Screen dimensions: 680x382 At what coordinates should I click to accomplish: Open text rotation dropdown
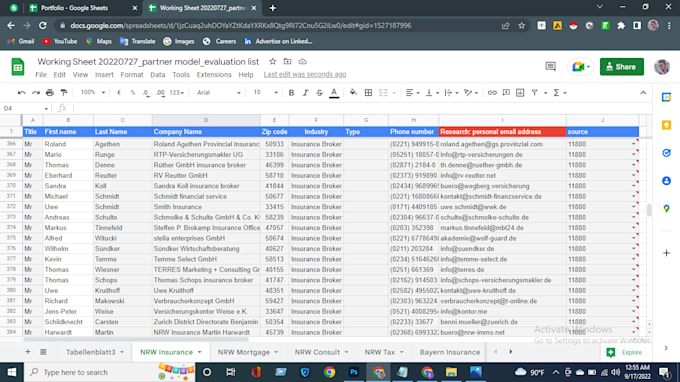tap(471, 93)
